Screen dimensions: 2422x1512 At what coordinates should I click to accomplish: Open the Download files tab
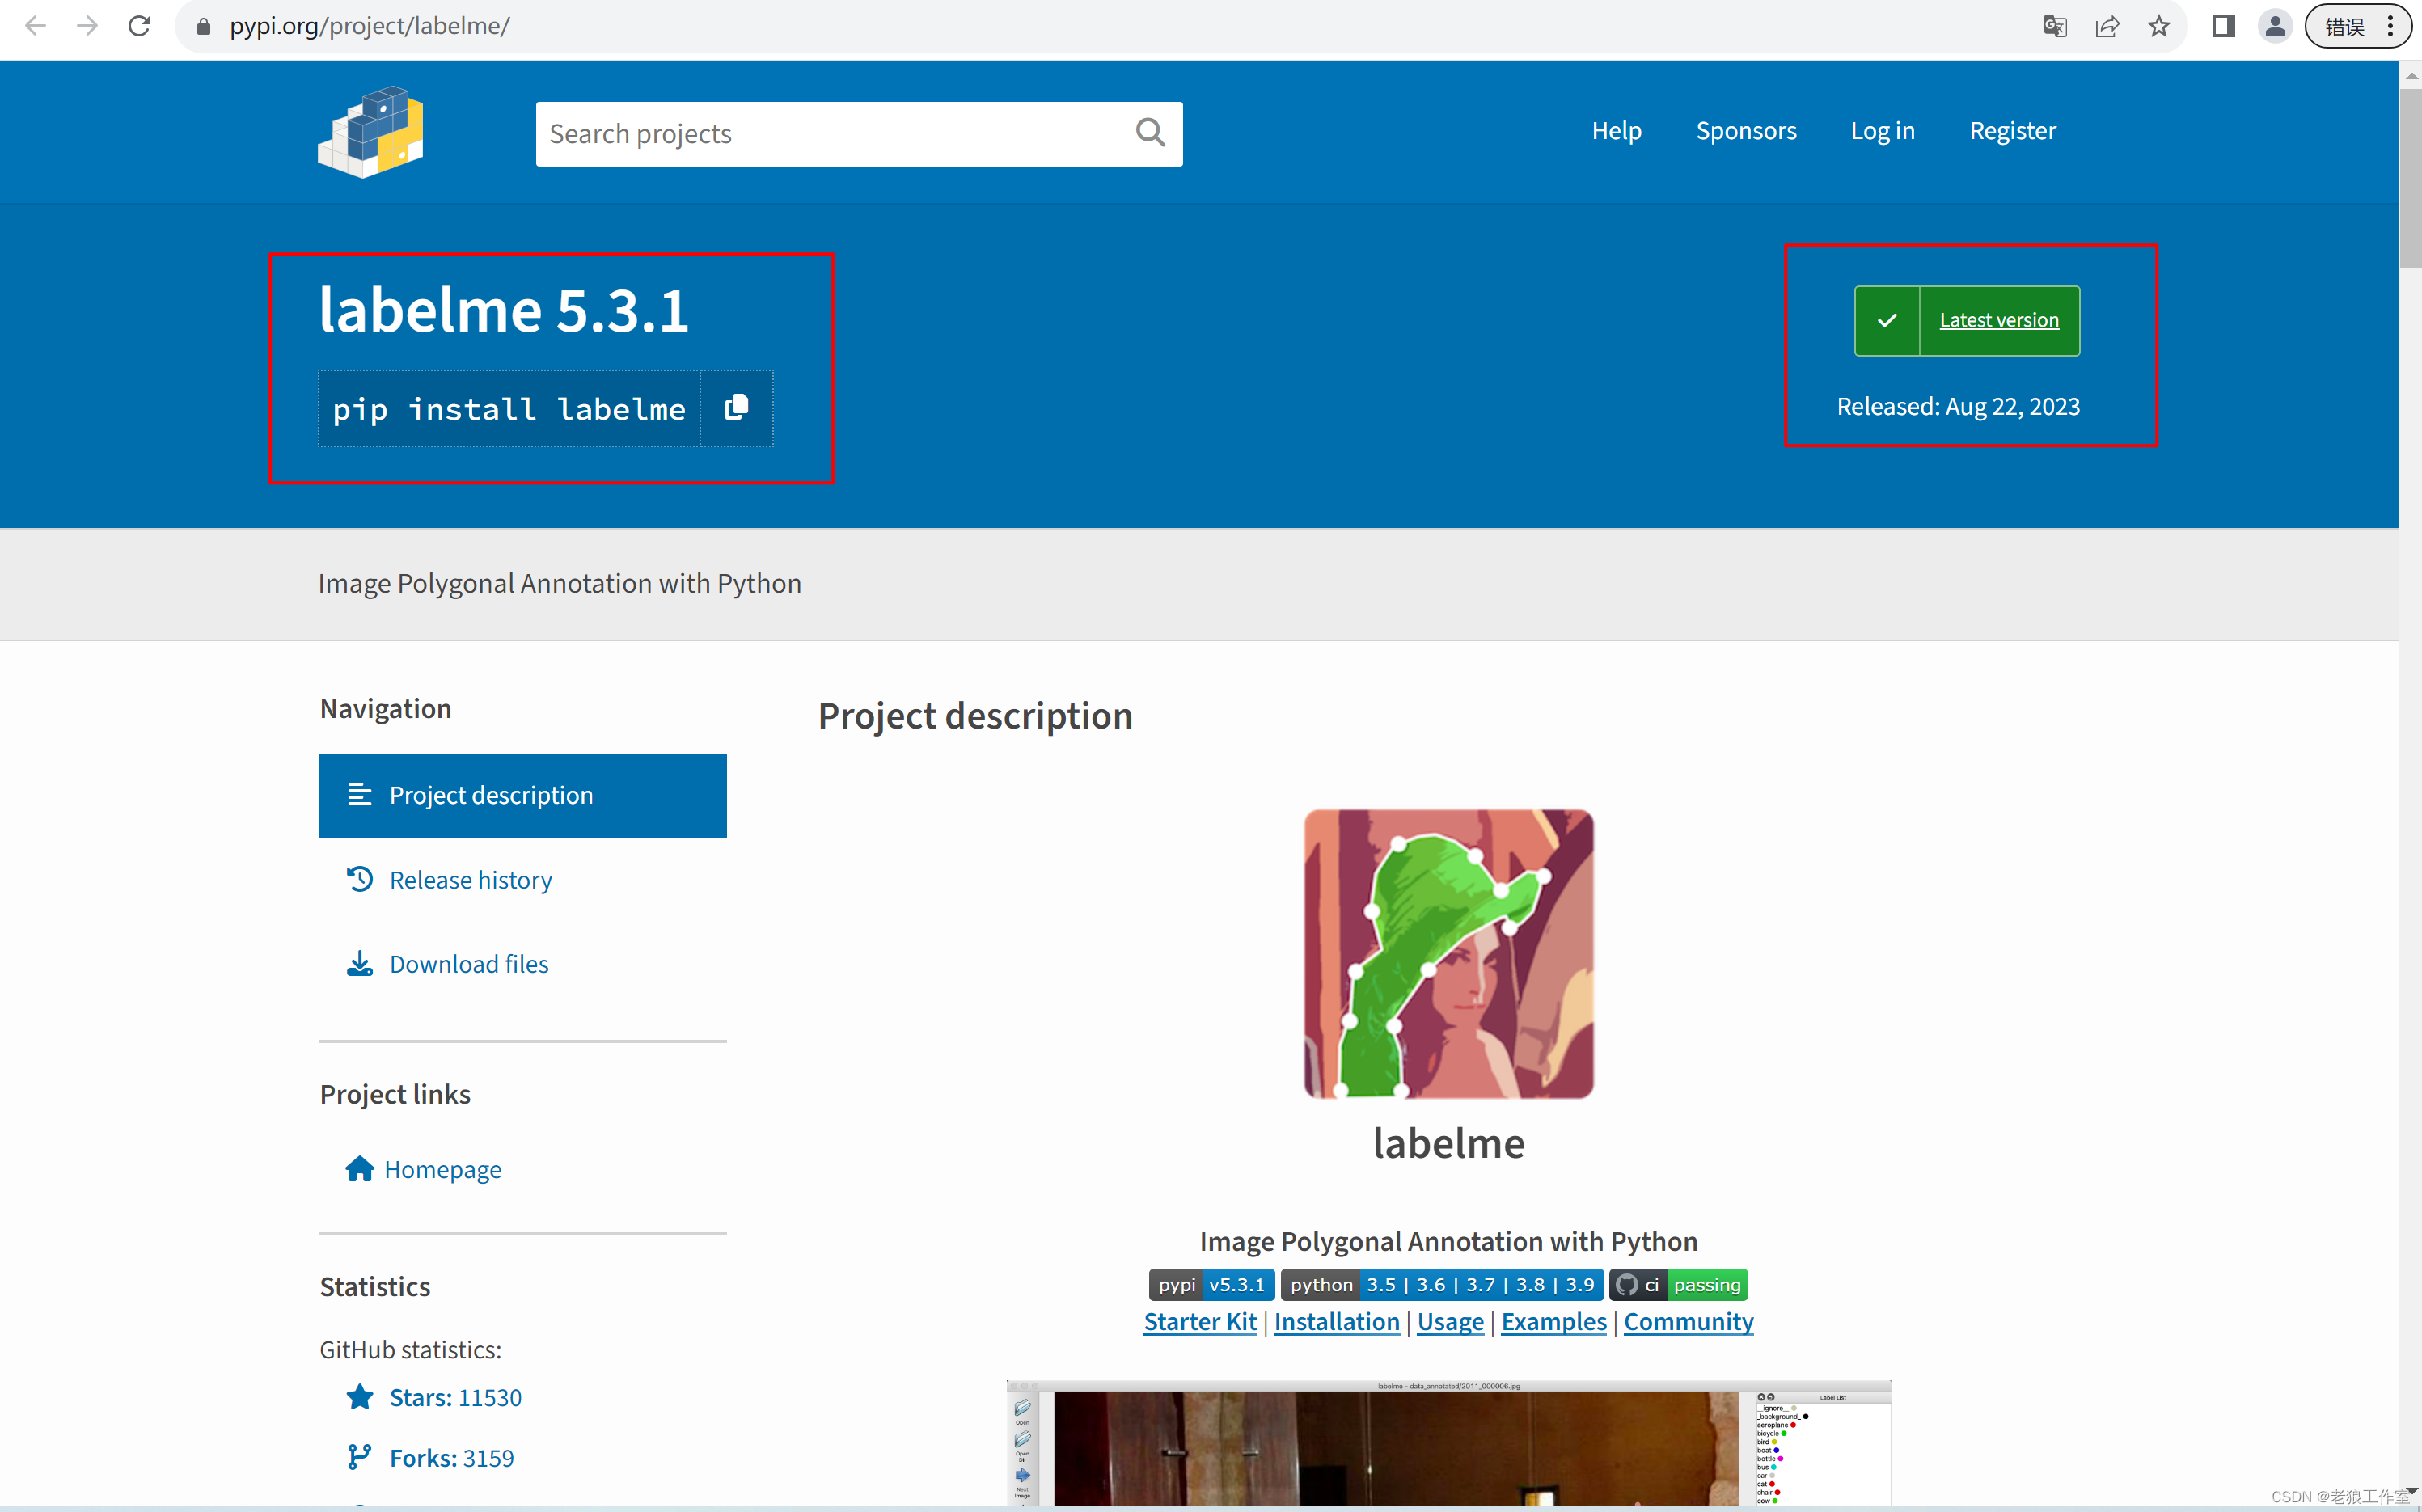click(x=468, y=964)
